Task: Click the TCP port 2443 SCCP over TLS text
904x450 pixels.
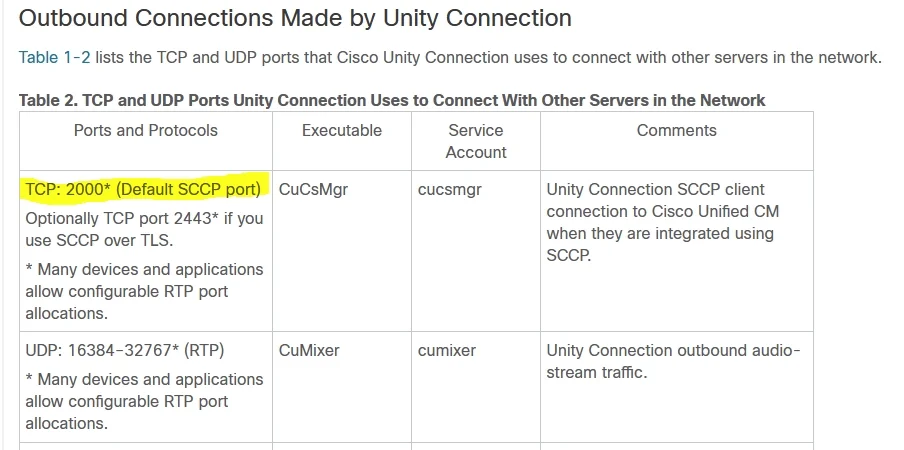Action: [144, 229]
